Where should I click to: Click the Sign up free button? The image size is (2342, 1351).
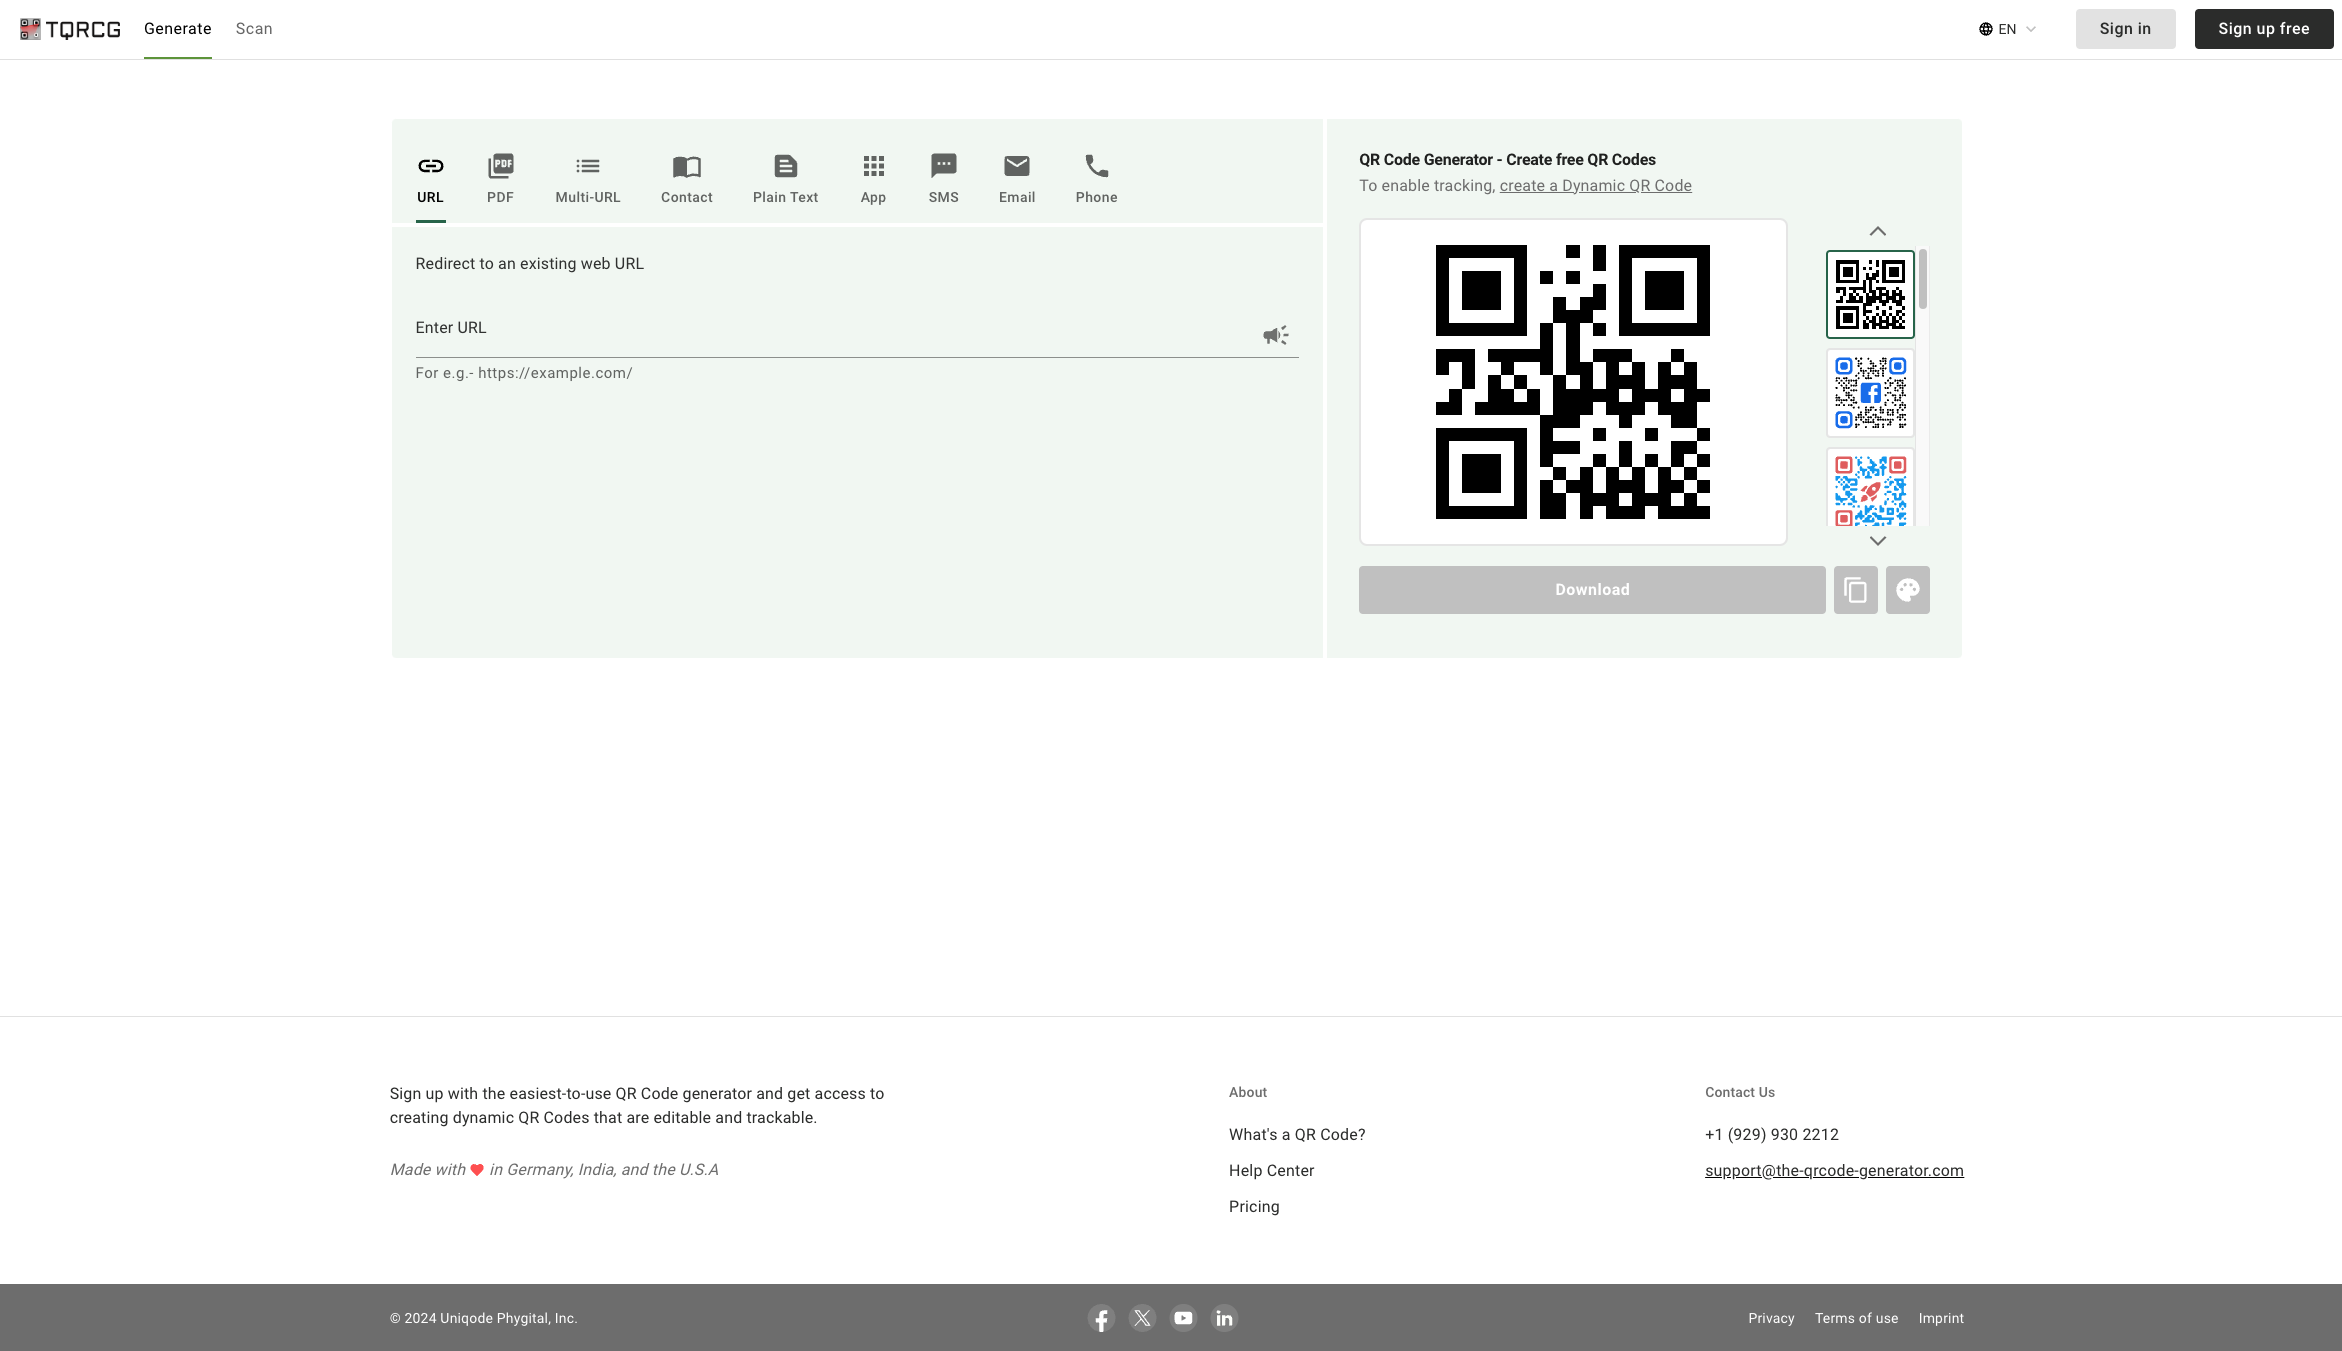(2263, 28)
